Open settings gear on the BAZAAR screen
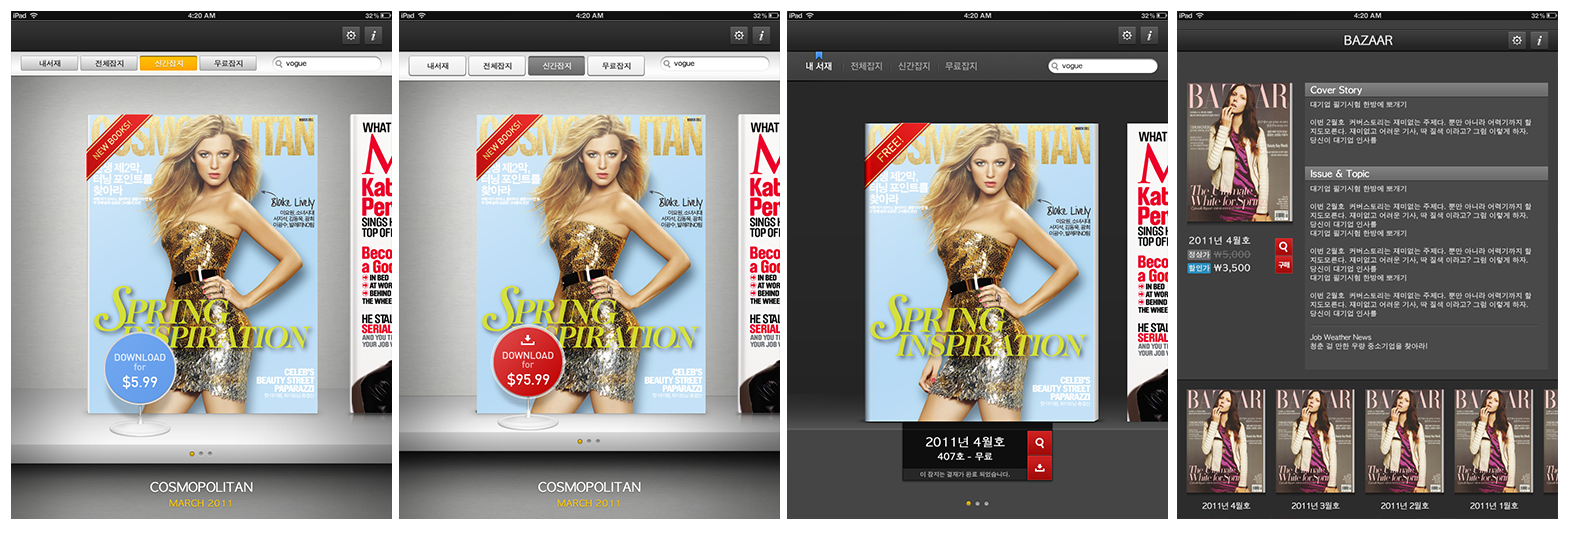Screen dimensions: 1569x533 [1517, 40]
